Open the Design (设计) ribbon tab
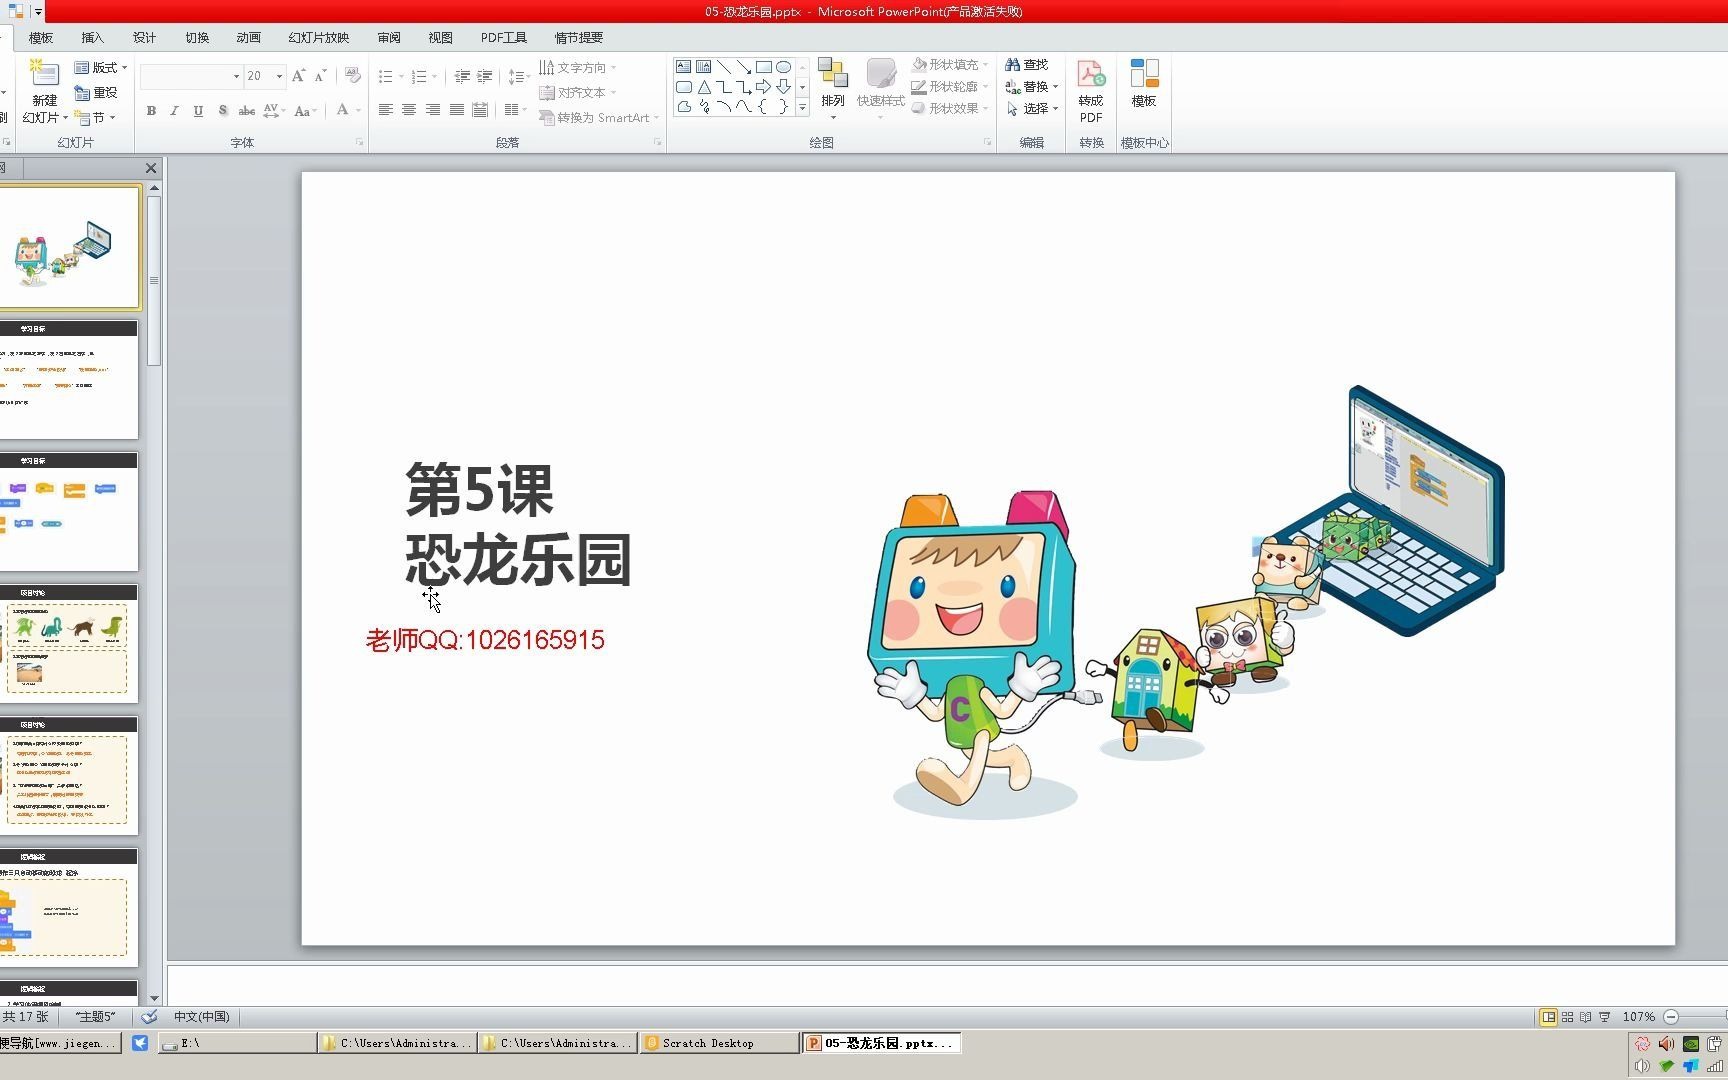The width and height of the screenshot is (1728, 1080). click(144, 38)
